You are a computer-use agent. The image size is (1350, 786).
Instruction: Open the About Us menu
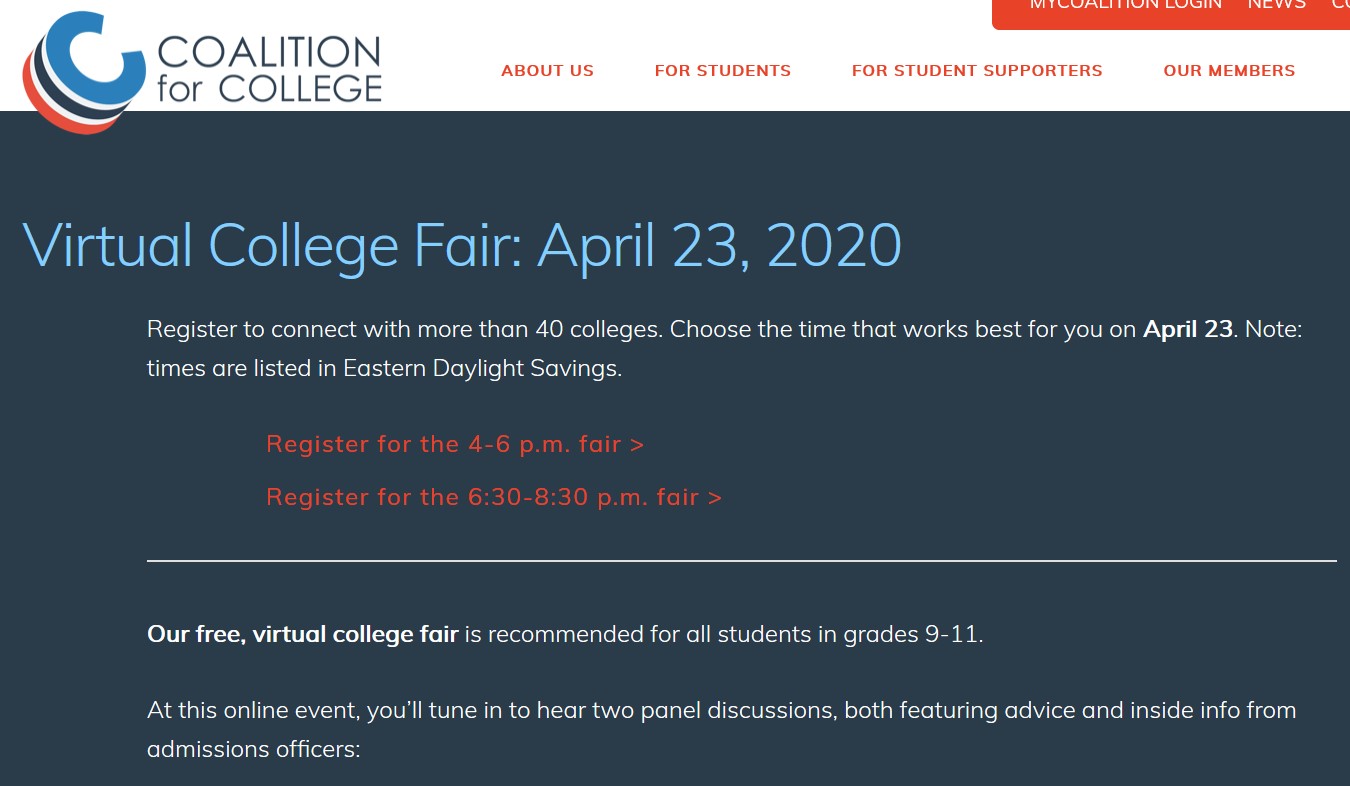547,71
